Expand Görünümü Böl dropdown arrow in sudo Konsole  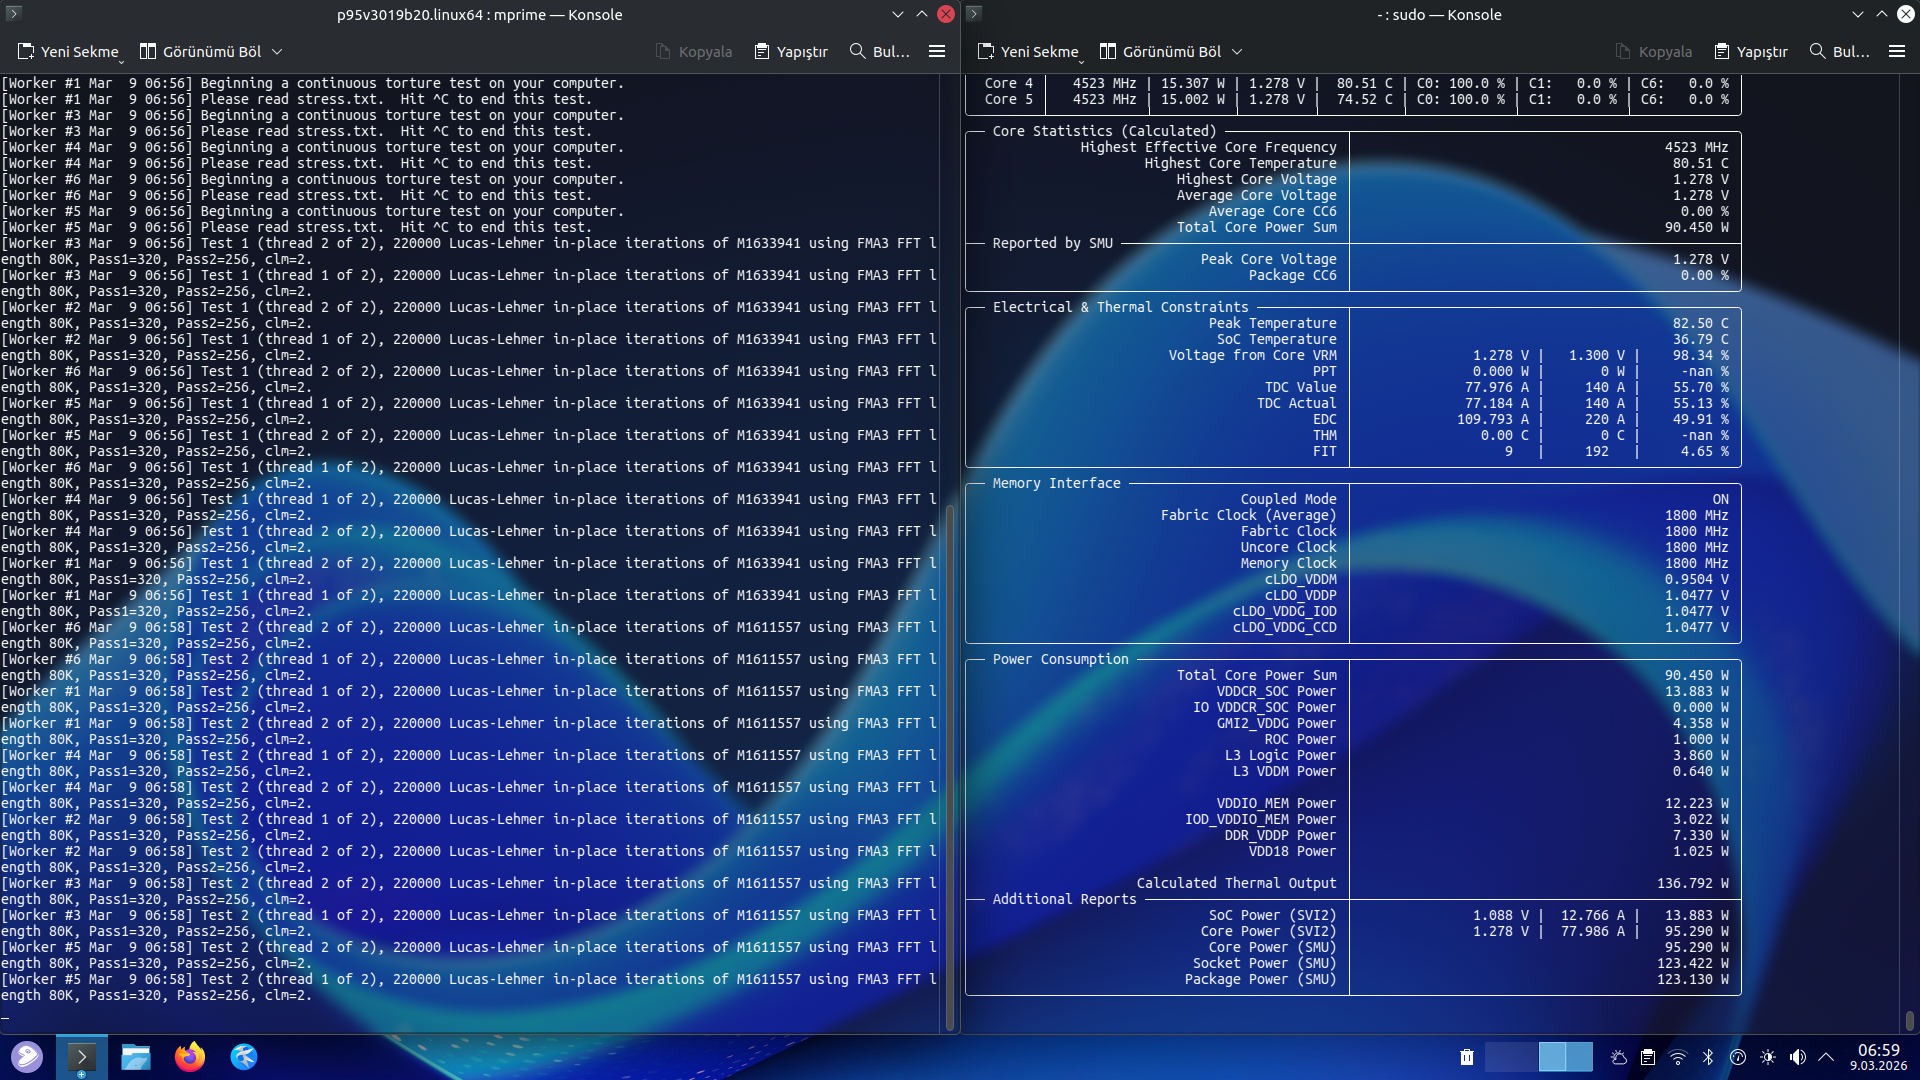tap(1237, 51)
